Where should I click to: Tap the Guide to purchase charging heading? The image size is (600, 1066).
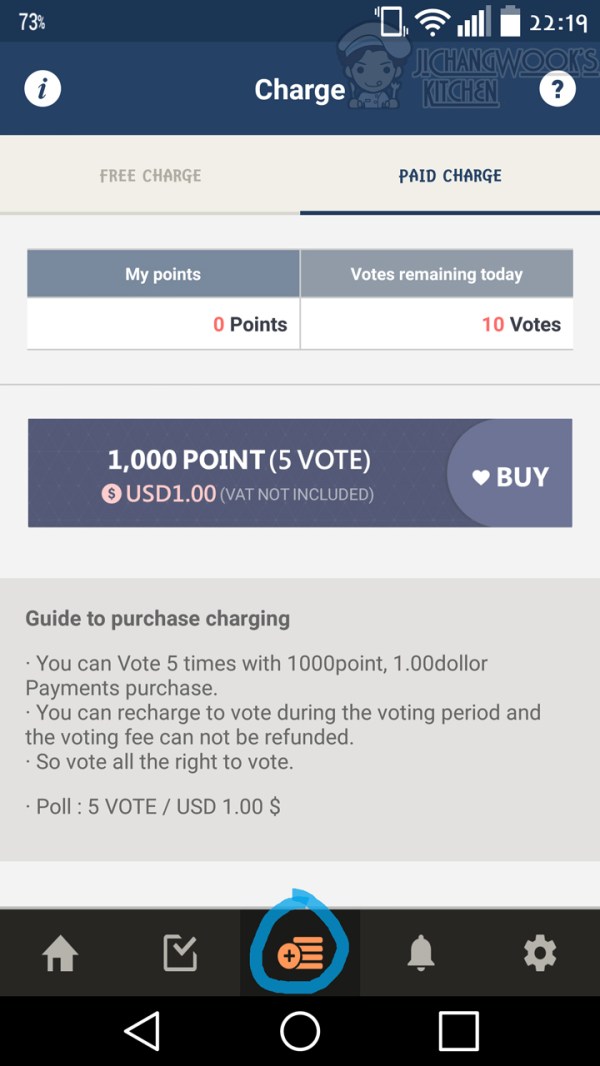158,618
